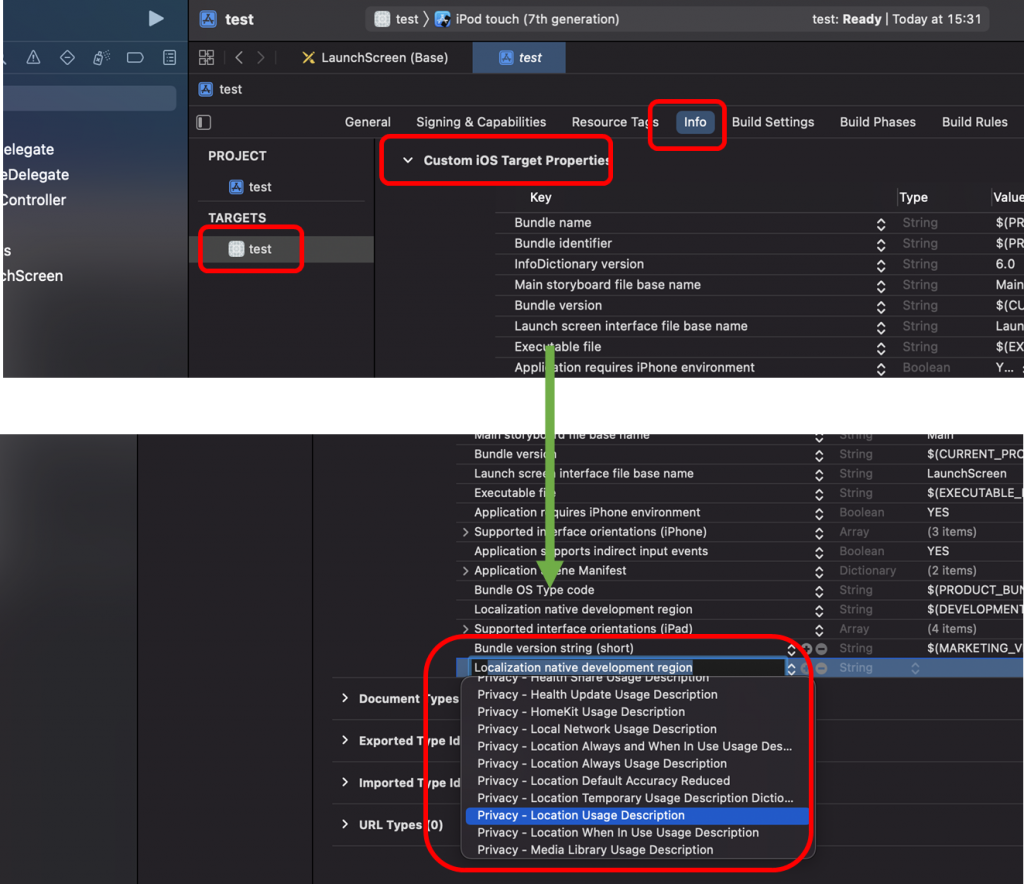Select Main storyboard file base name row
Screen dimensions: 1024x884
pyautogui.click(x=760, y=285)
